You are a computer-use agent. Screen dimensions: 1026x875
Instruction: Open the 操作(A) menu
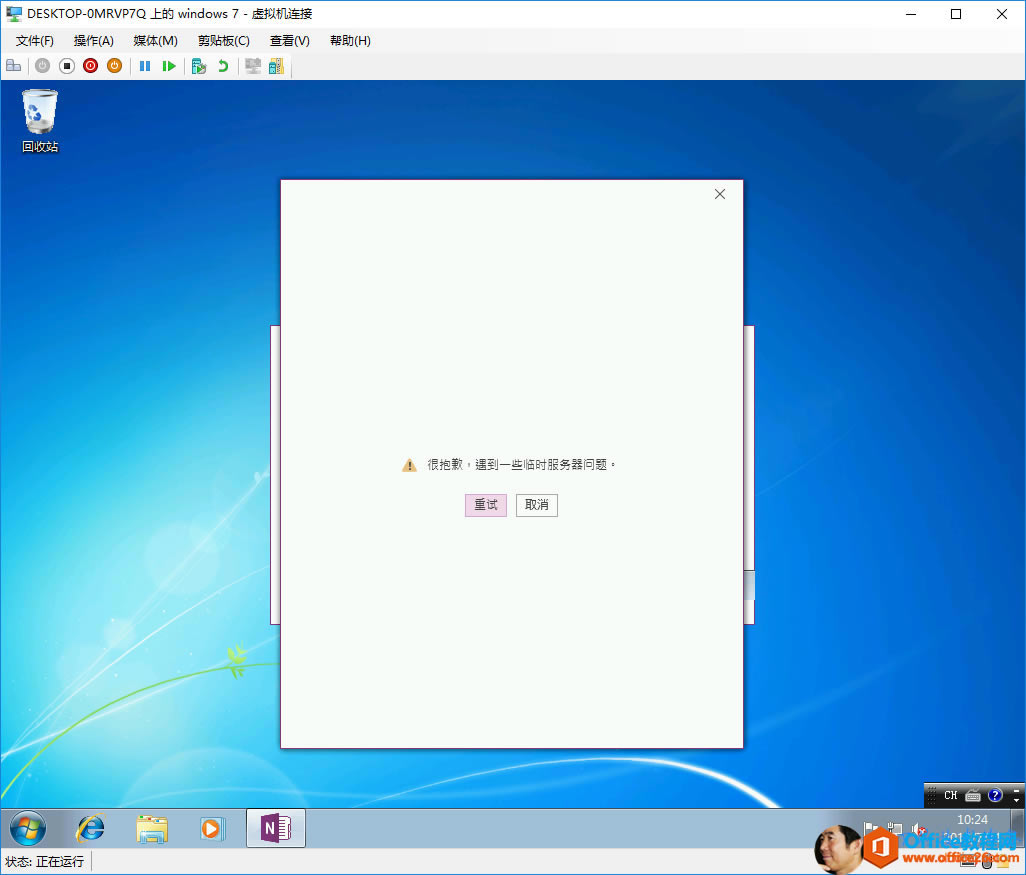pyautogui.click(x=93, y=40)
